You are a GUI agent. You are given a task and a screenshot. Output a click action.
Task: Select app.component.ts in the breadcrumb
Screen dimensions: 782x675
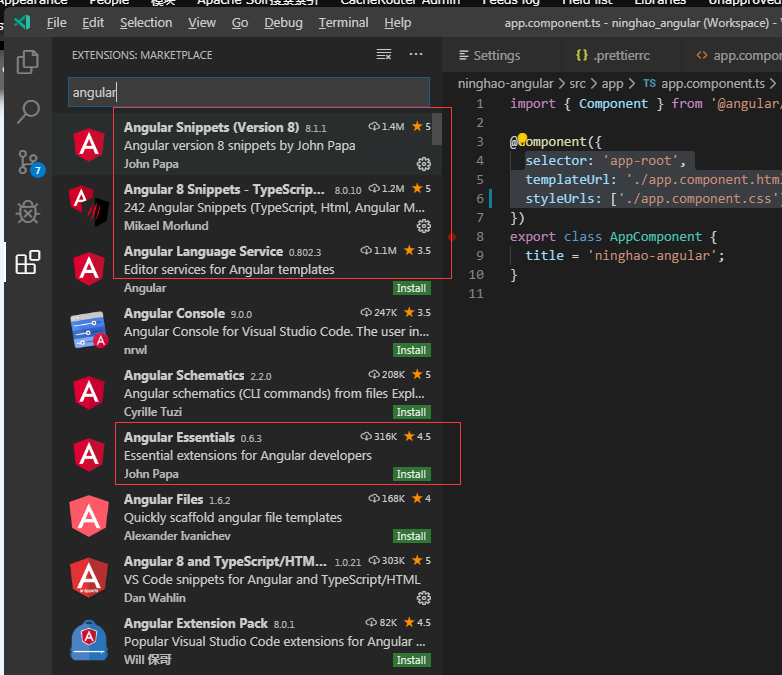coord(713,84)
